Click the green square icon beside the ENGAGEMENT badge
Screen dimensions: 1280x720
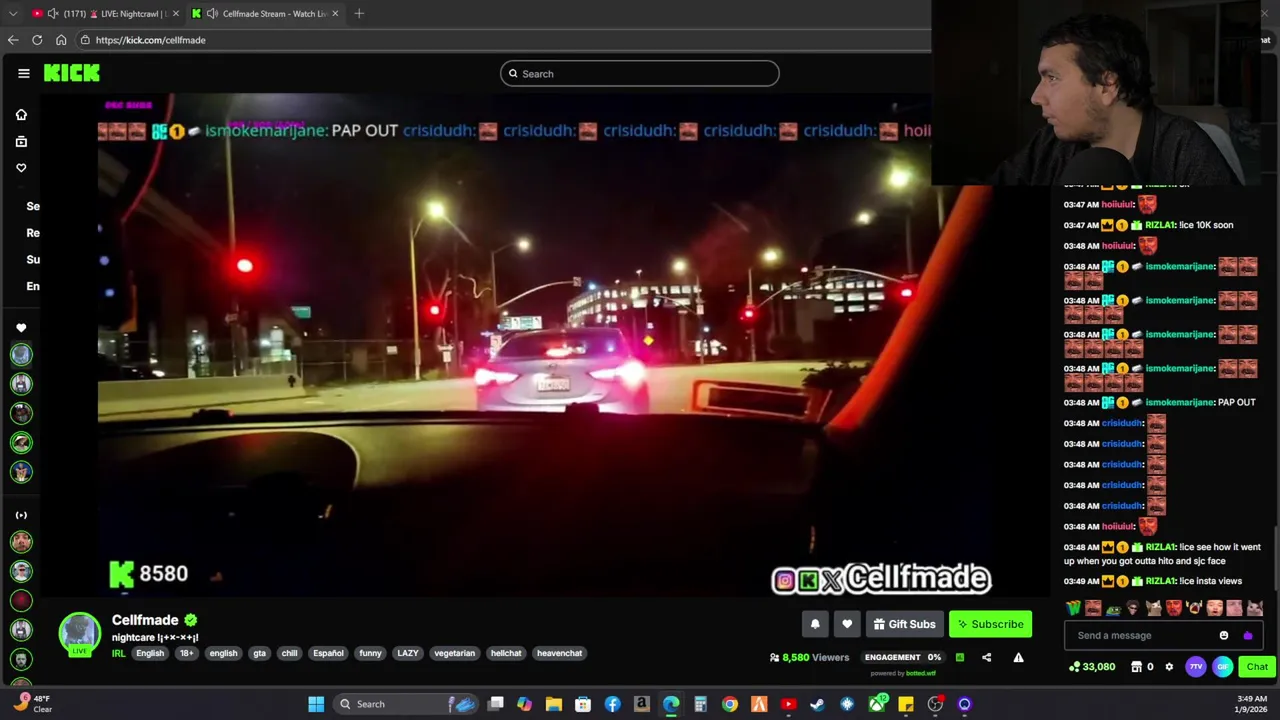pos(960,657)
